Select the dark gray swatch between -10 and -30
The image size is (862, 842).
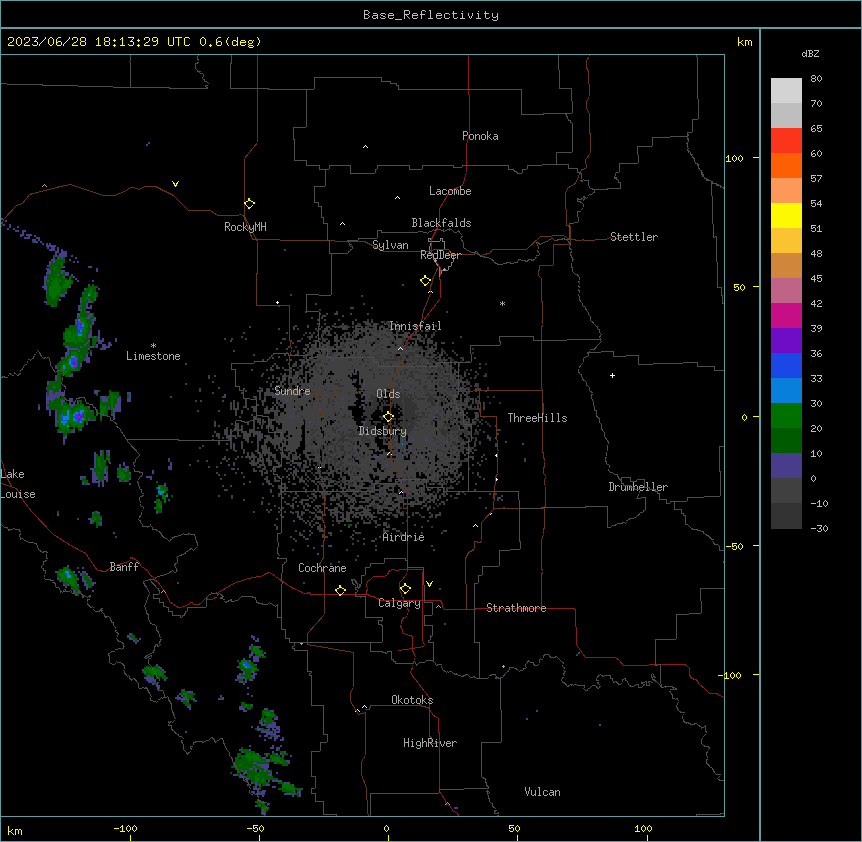(786, 516)
